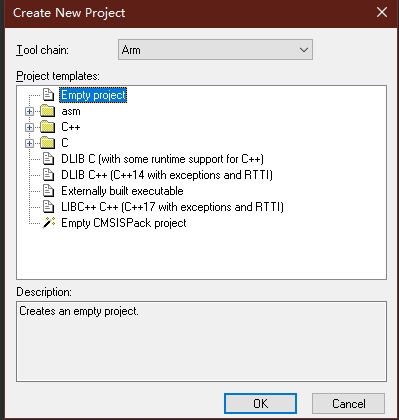Expand the C++ tree node
This screenshot has width=399, height=420.
point(29,127)
